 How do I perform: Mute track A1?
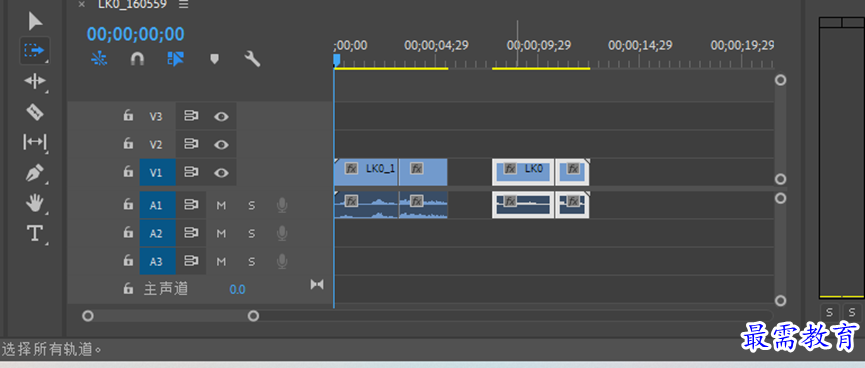coord(221,205)
